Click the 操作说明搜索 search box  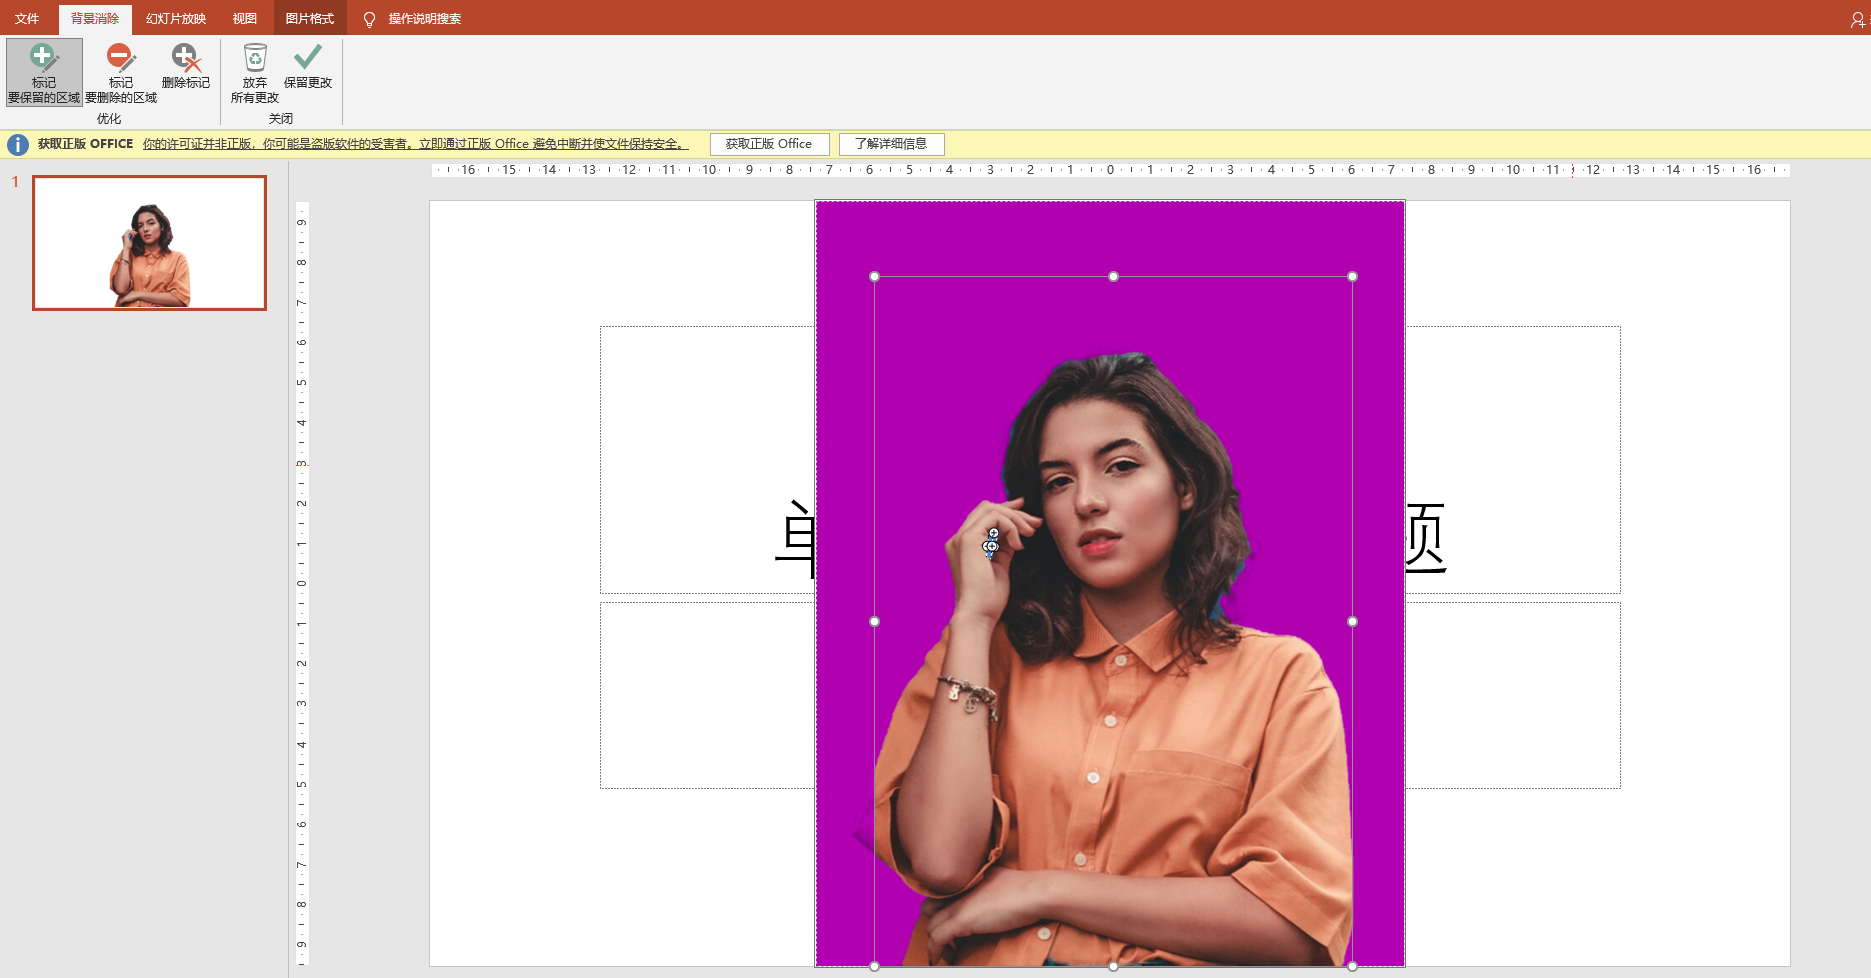pyautogui.click(x=425, y=19)
